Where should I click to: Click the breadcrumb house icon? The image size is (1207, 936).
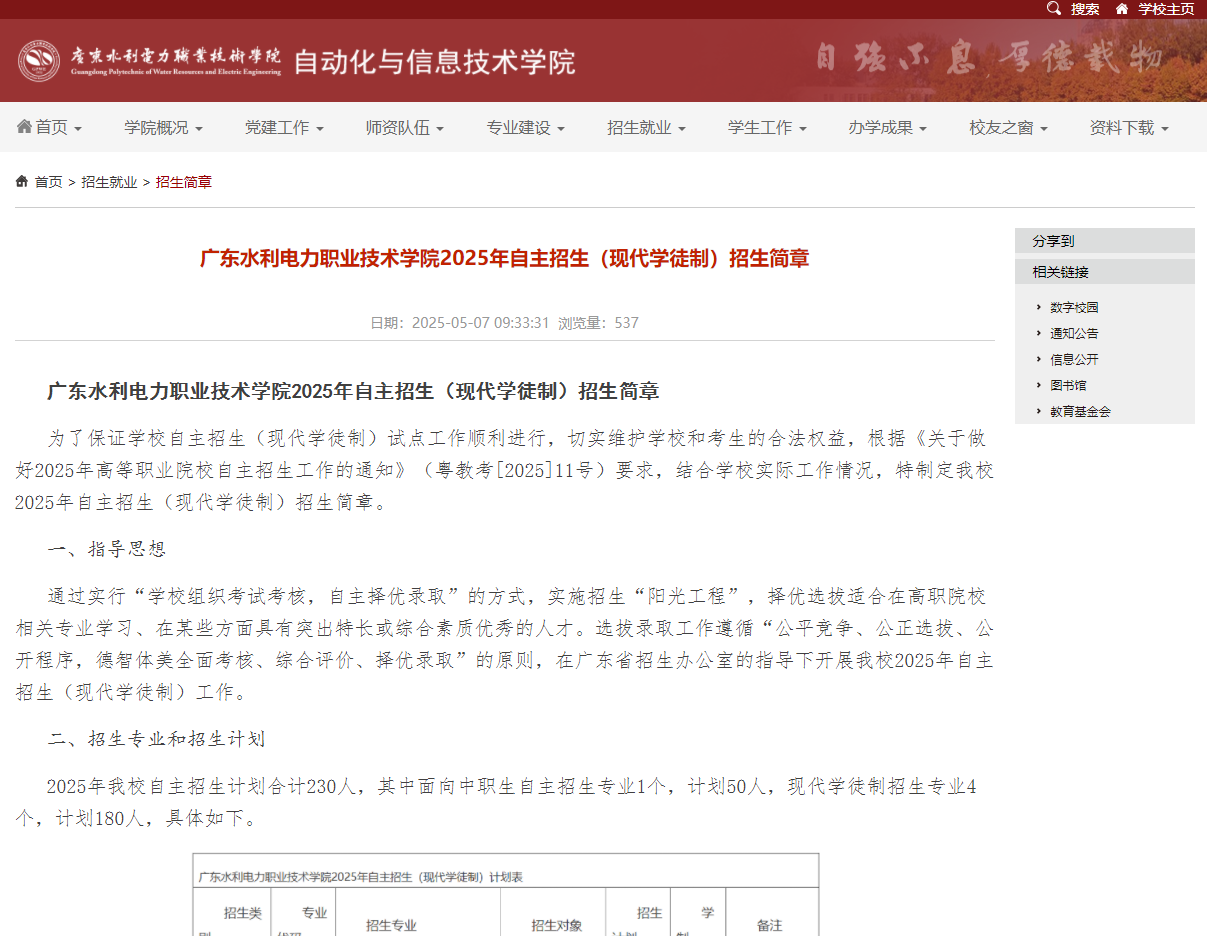(x=21, y=181)
